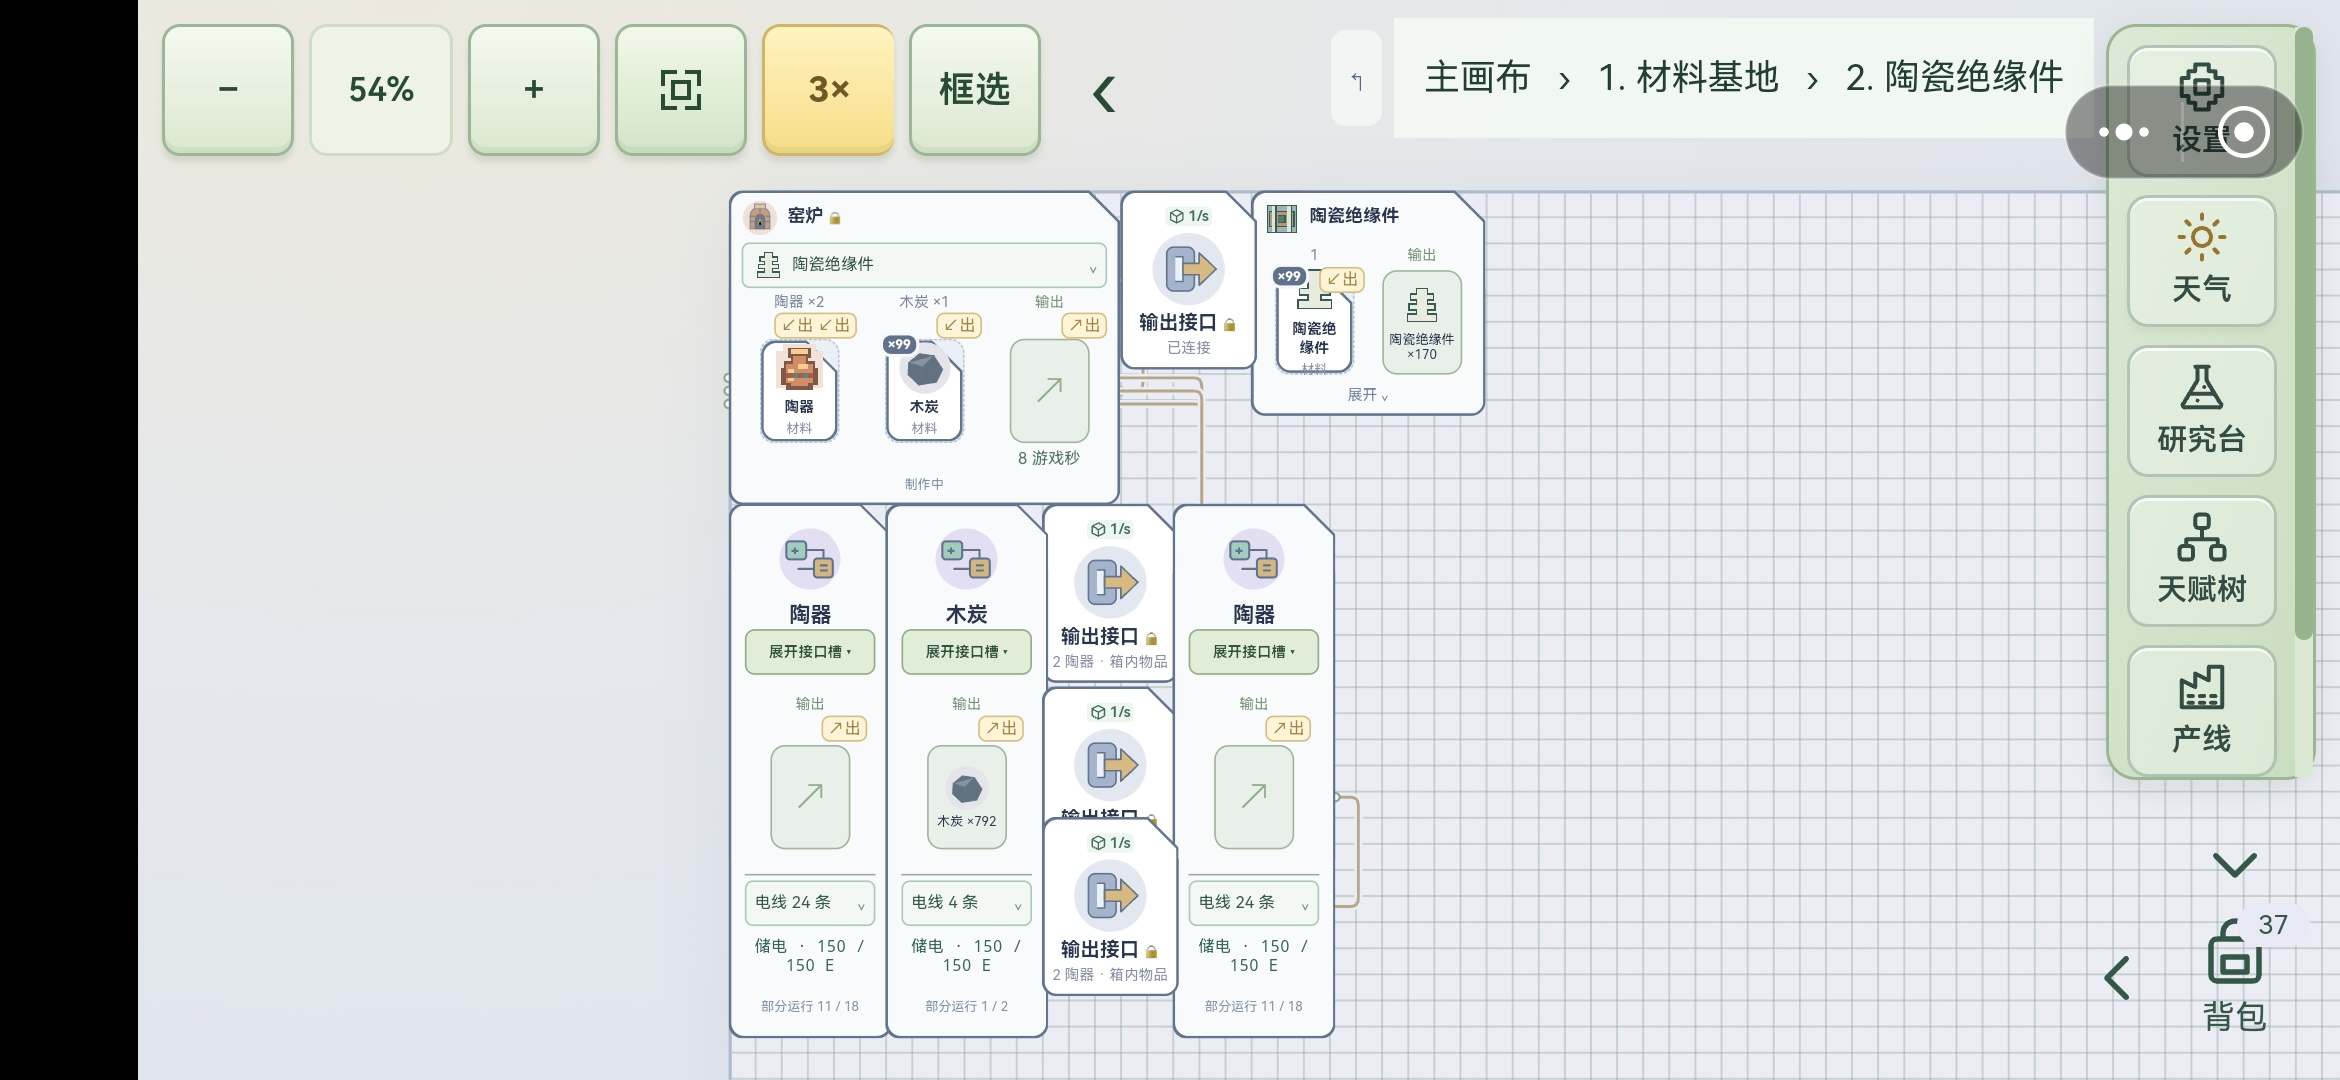Click the middle 1/s 输出接口 icon
Image resolution: width=2340 pixels, height=1080 pixels.
point(1110,765)
